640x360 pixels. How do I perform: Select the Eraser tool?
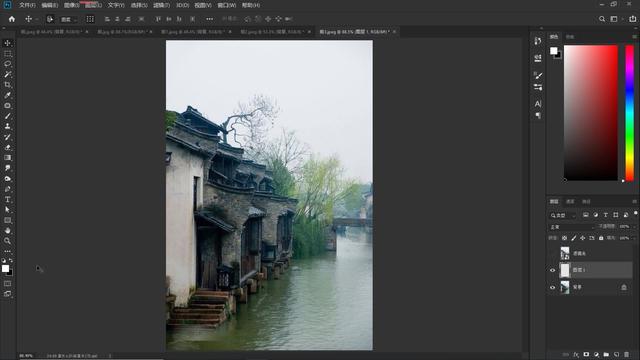pos(7,147)
